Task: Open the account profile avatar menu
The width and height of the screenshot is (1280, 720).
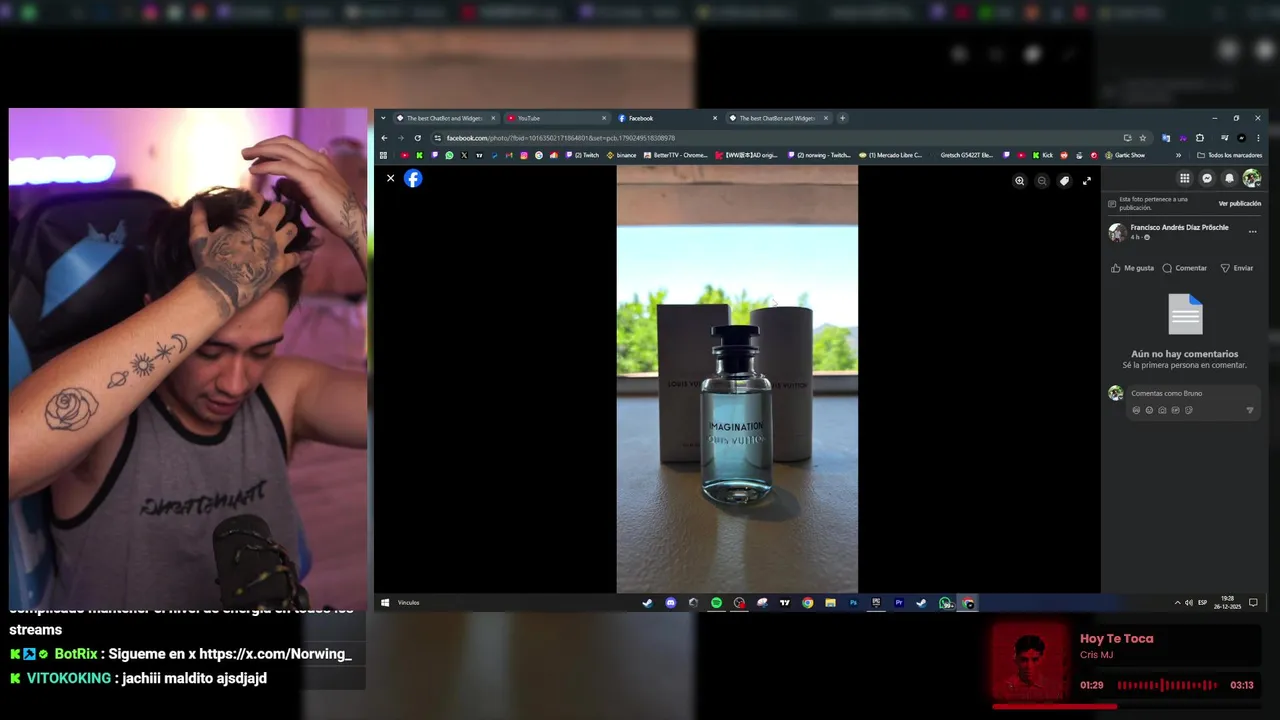Action: [x=1251, y=178]
